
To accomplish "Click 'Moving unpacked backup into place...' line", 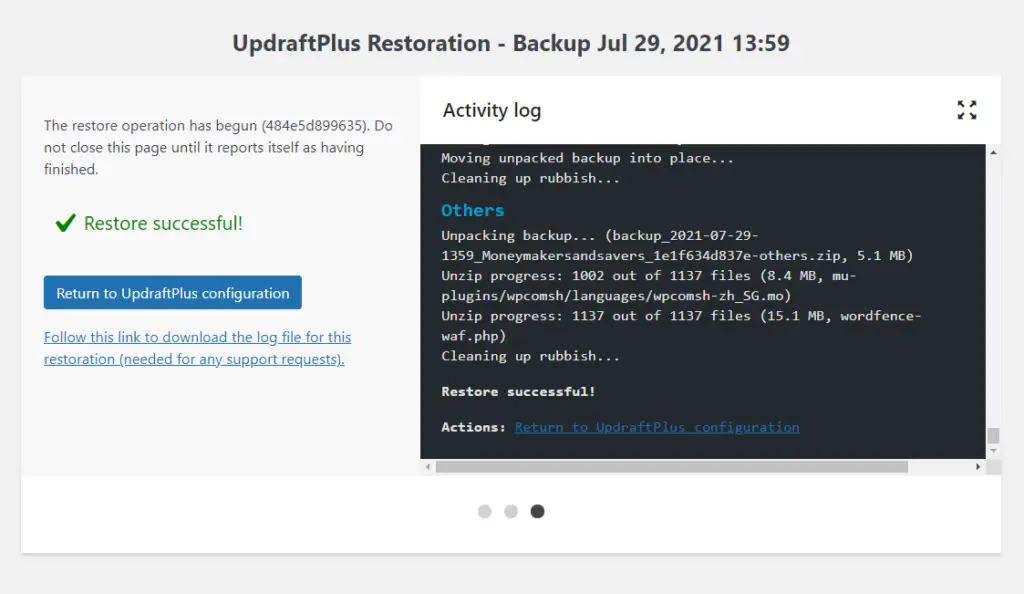I will point(587,158).
